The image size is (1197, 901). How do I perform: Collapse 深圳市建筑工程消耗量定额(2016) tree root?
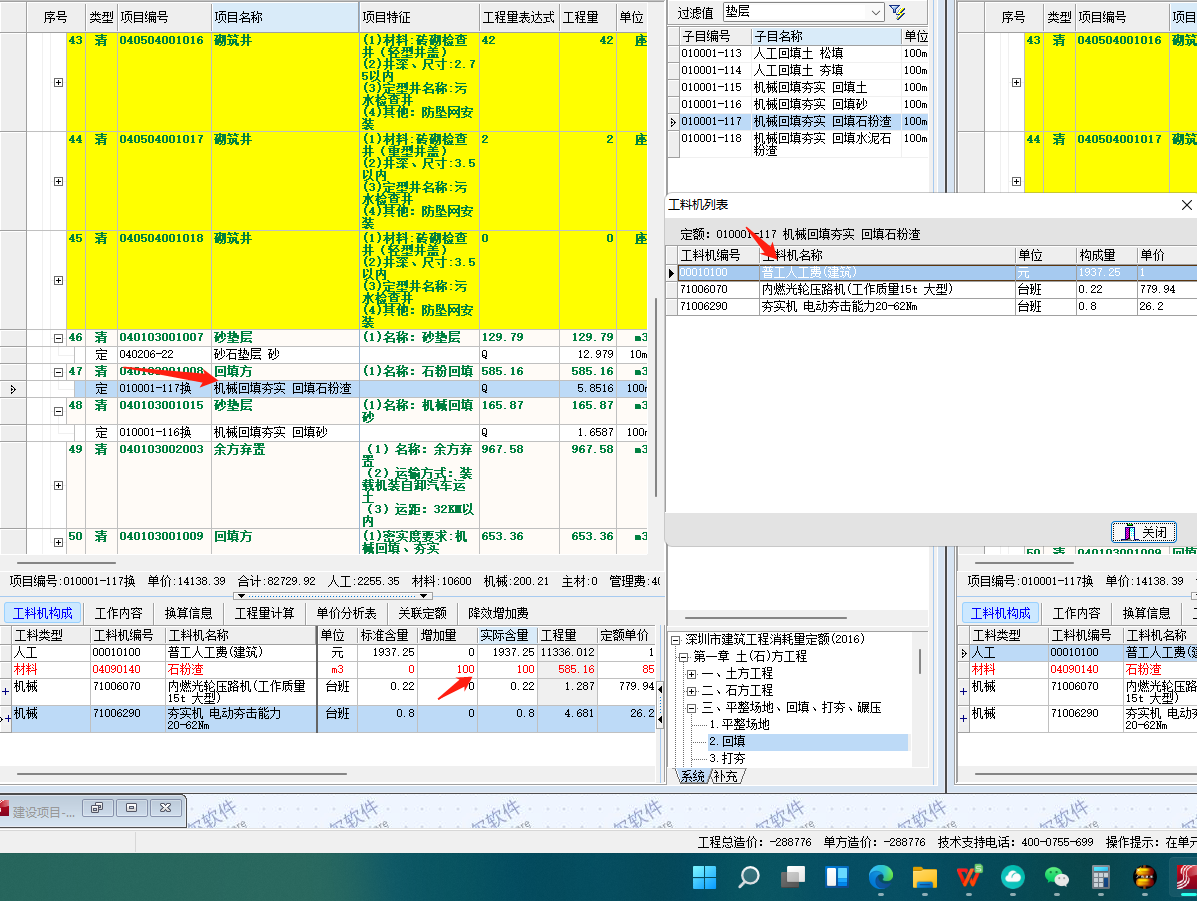[676, 640]
